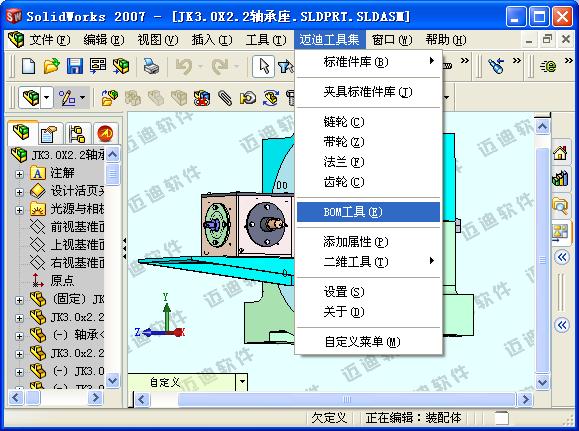Expand the 光源与相机 tree node
This screenshot has width=579, height=431.
[x=19, y=210]
